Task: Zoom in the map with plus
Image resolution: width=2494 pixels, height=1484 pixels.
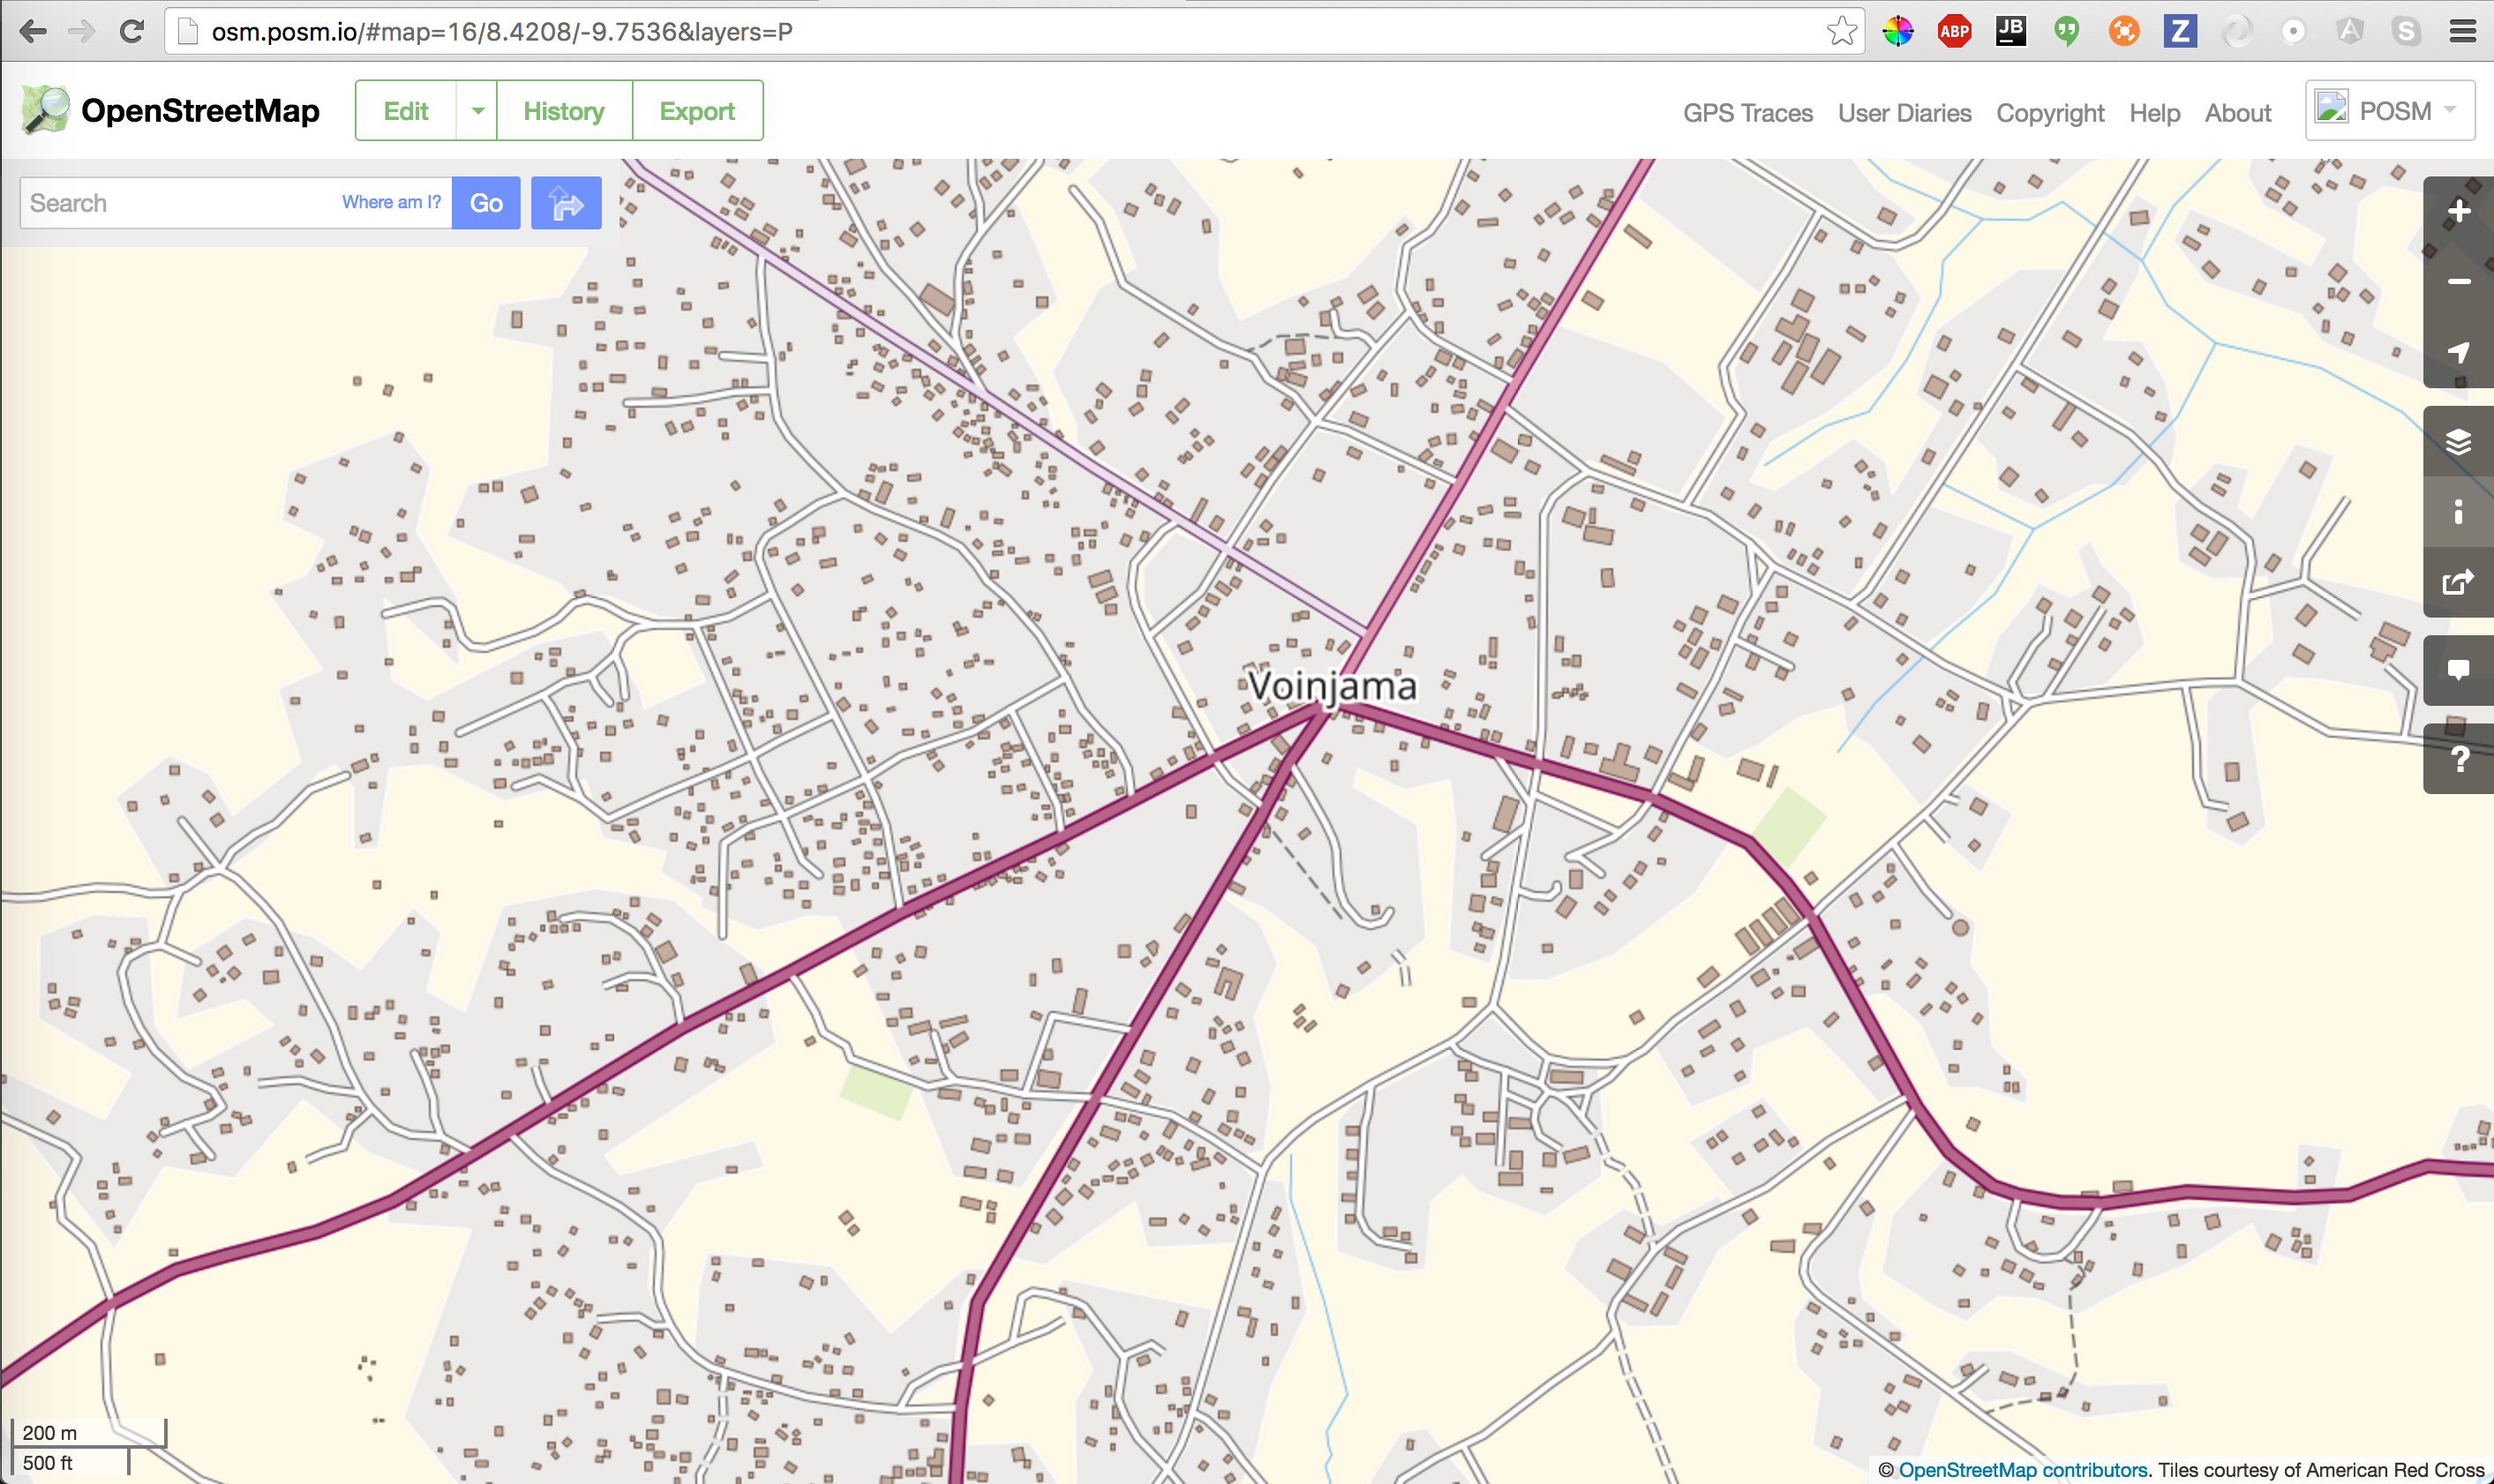Action: (x=2458, y=211)
